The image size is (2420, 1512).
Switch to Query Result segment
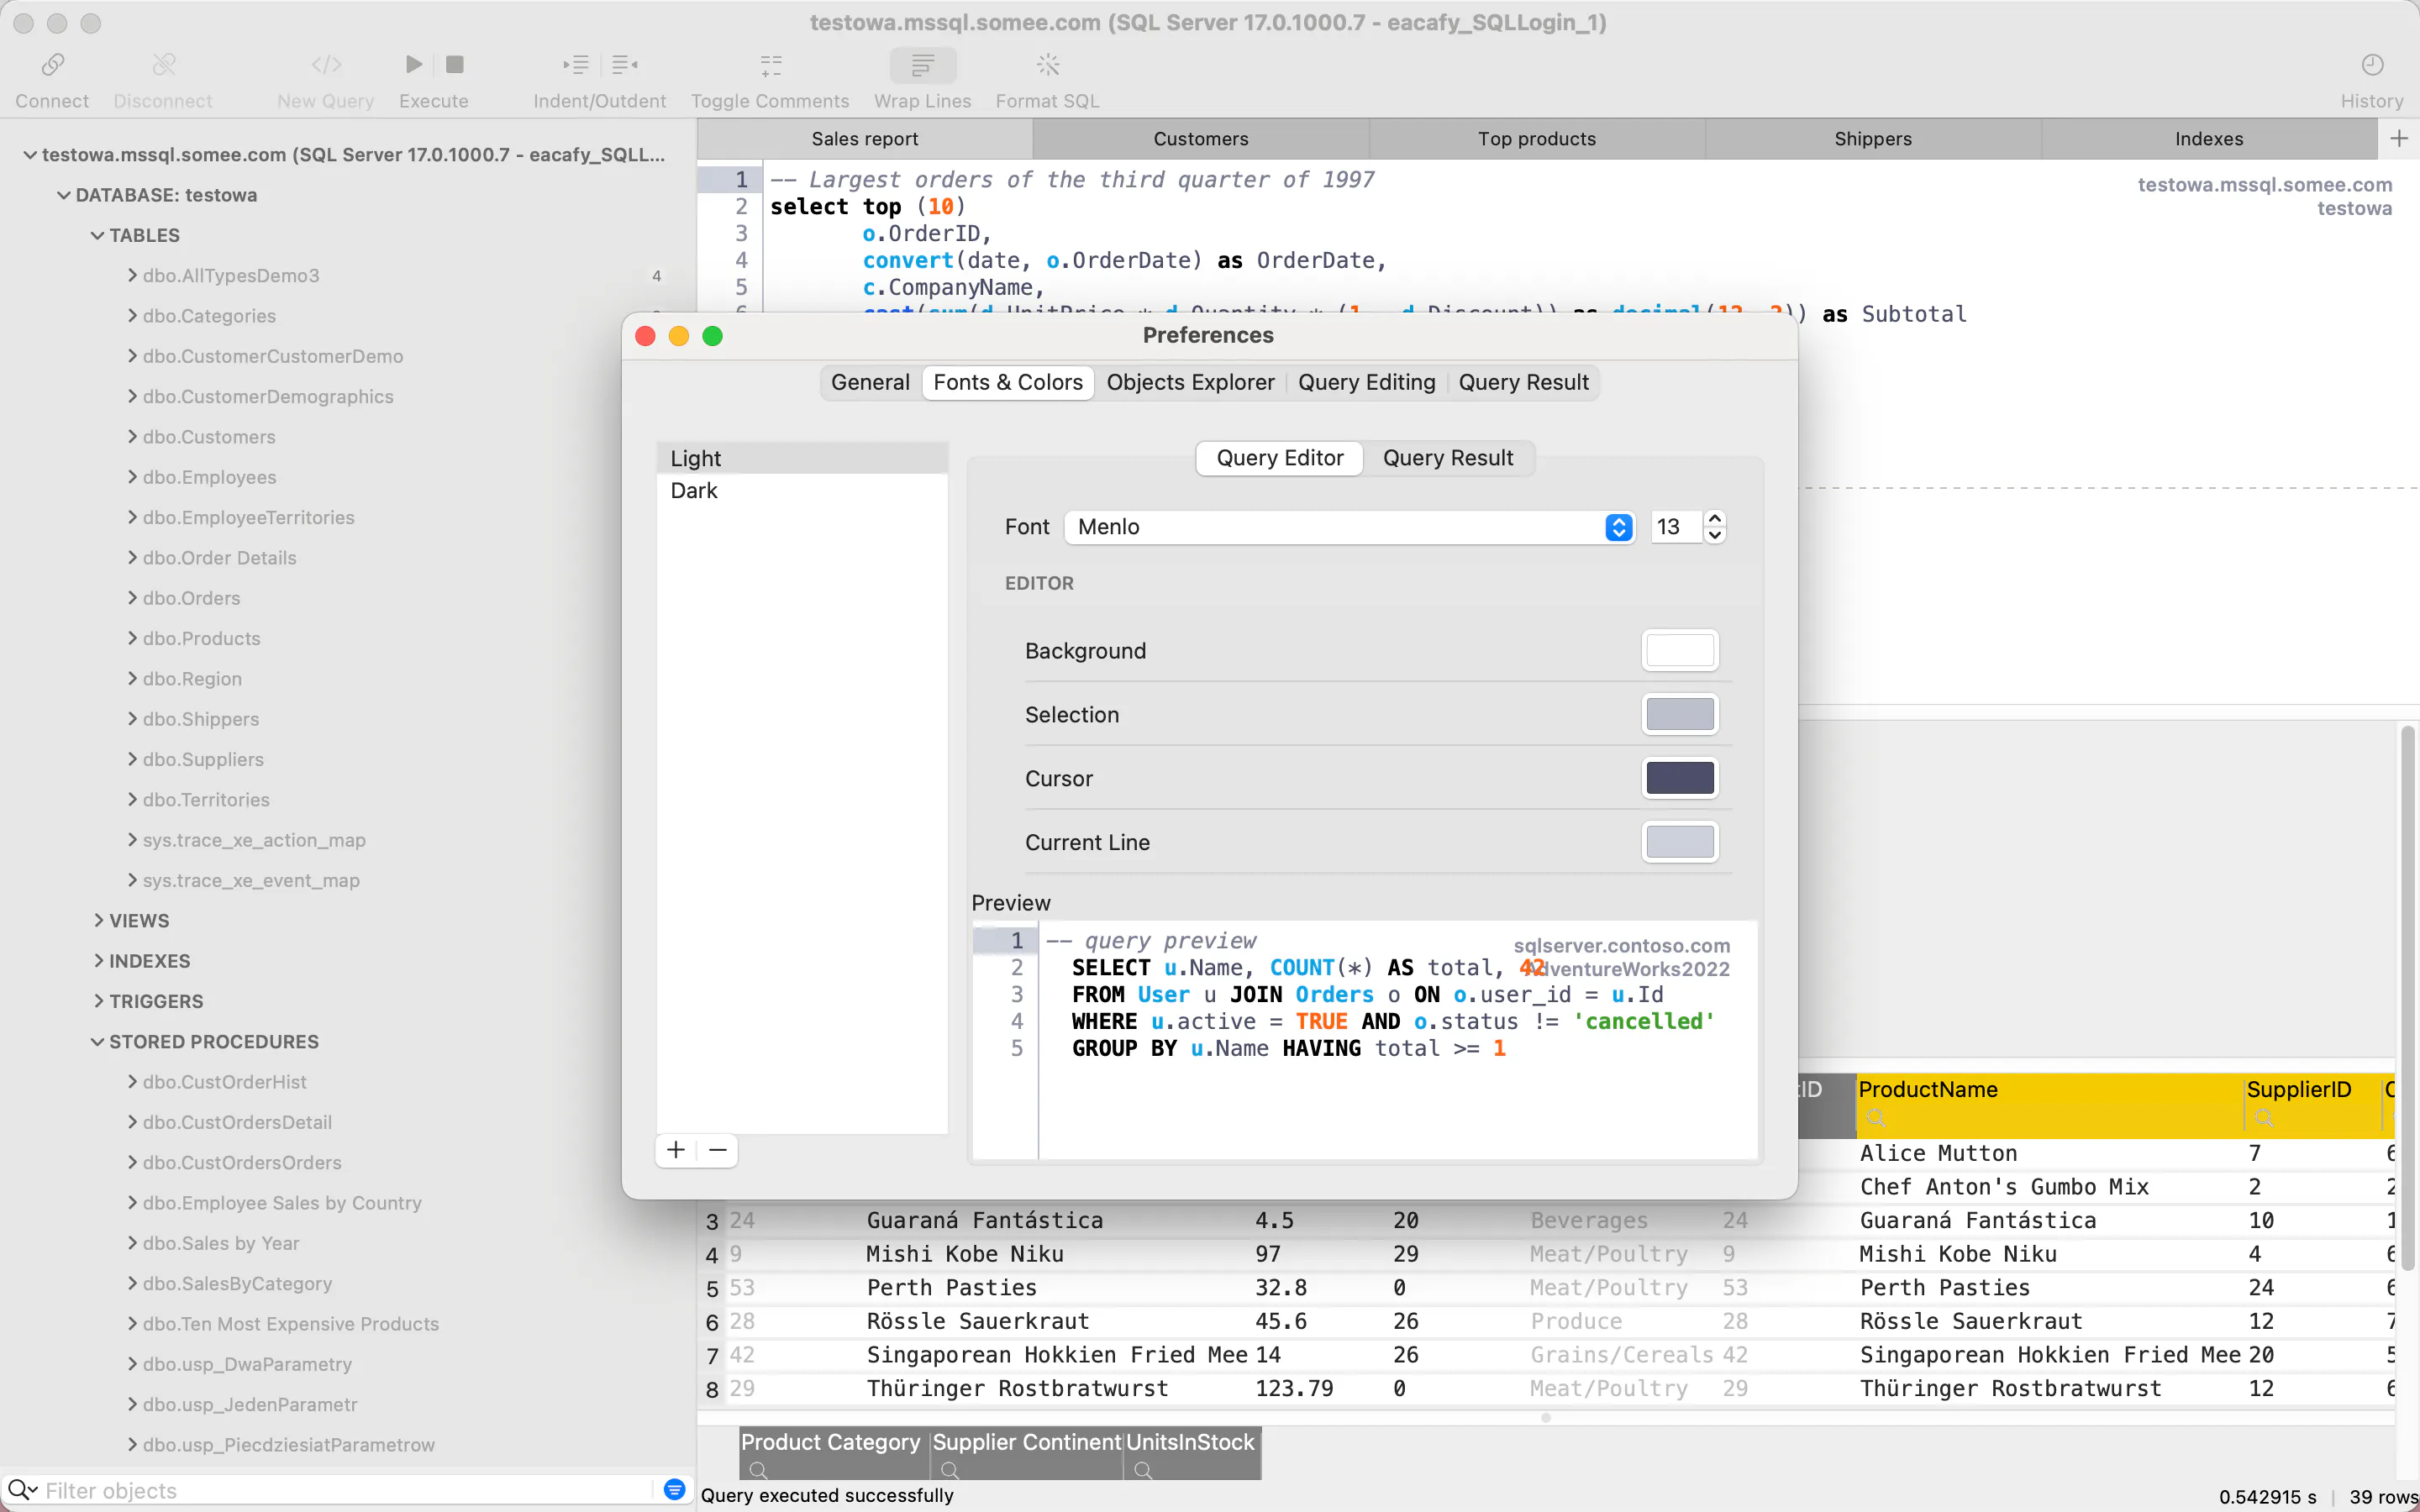pos(1448,458)
